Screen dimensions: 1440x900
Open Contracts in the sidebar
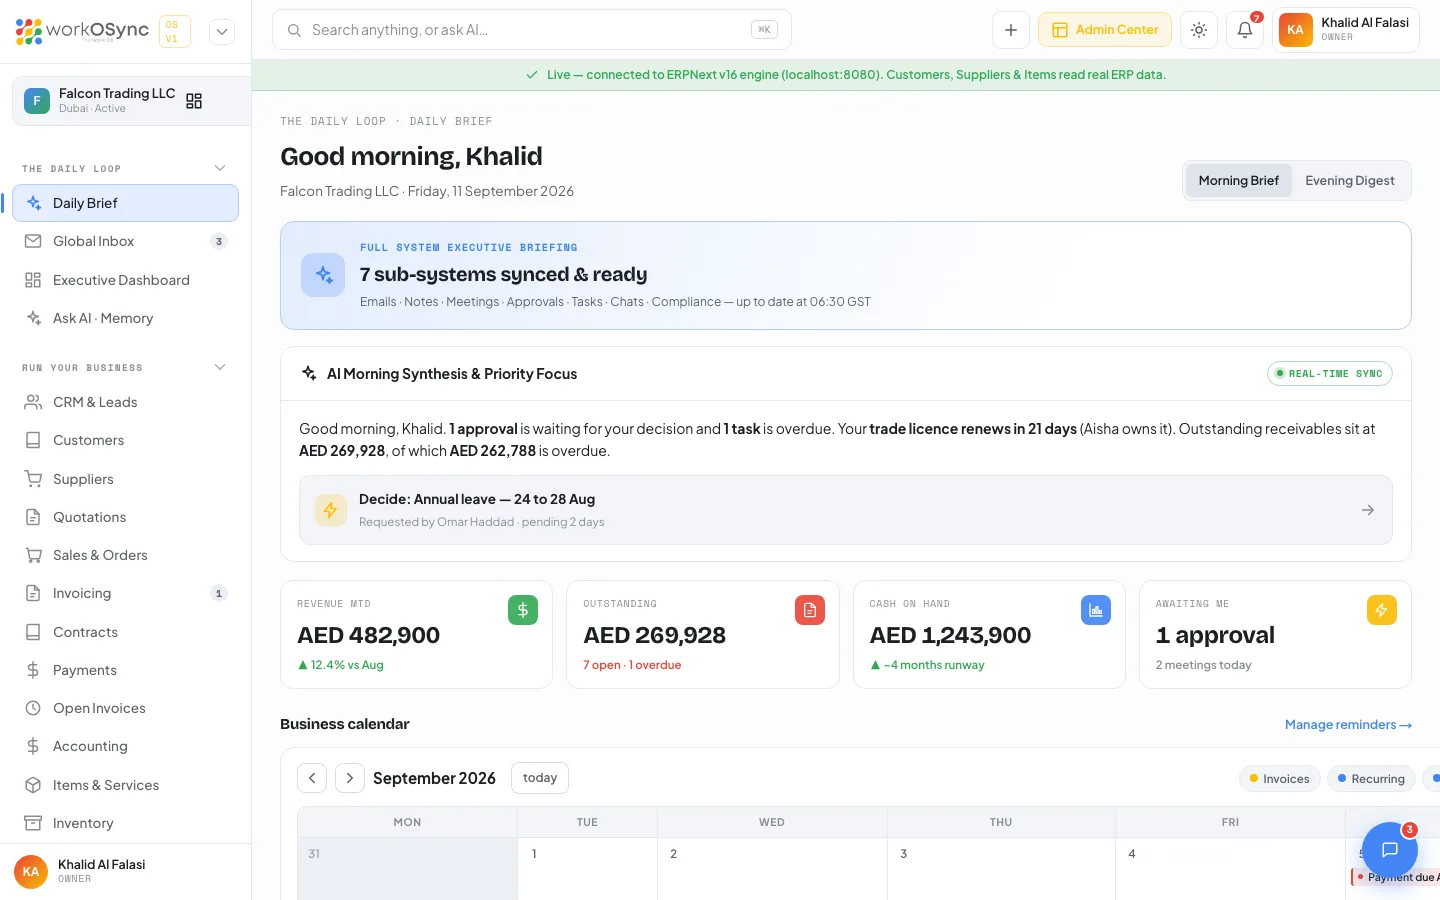coord(125,632)
